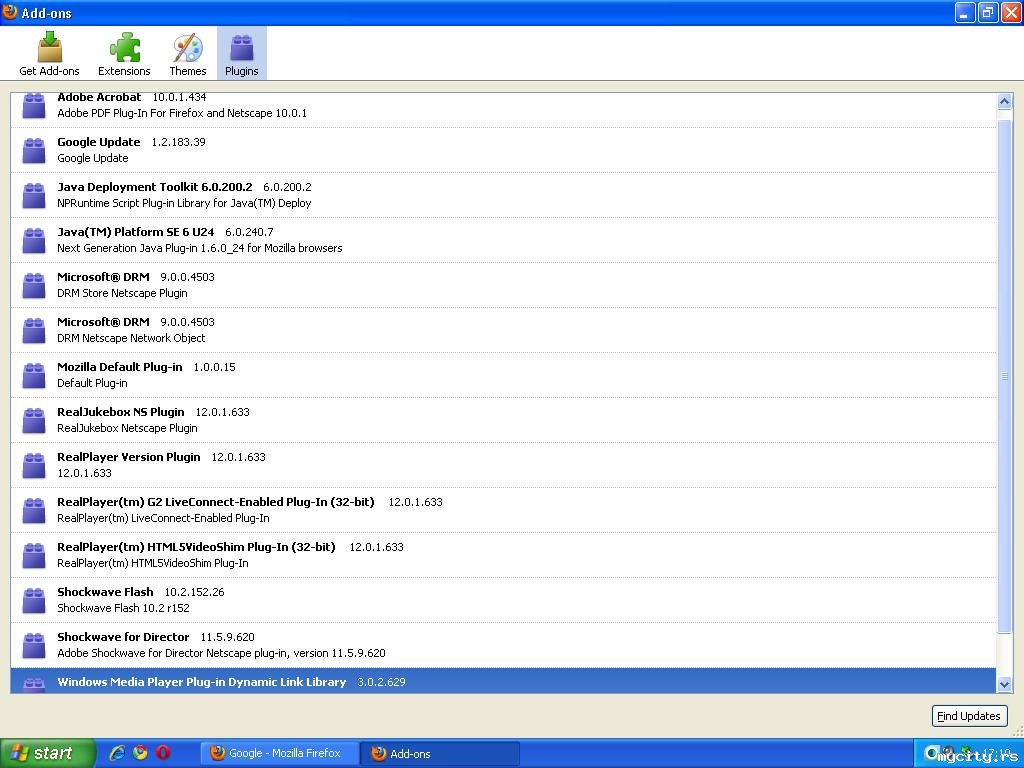Select the Java(TM) Platform SE 6 U24 title

tap(135, 232)
